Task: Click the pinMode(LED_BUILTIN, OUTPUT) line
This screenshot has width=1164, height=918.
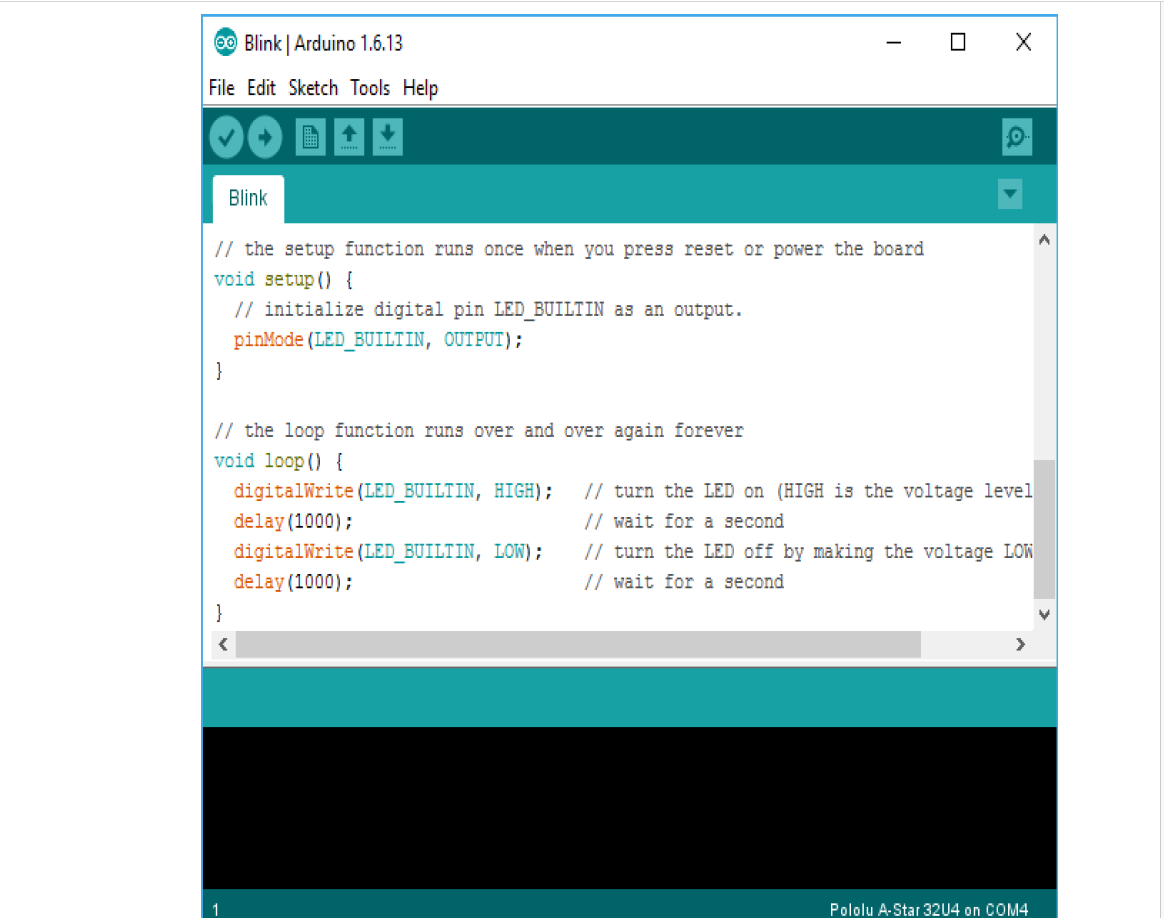Action: pyautogui.click(x=378, y=340)
